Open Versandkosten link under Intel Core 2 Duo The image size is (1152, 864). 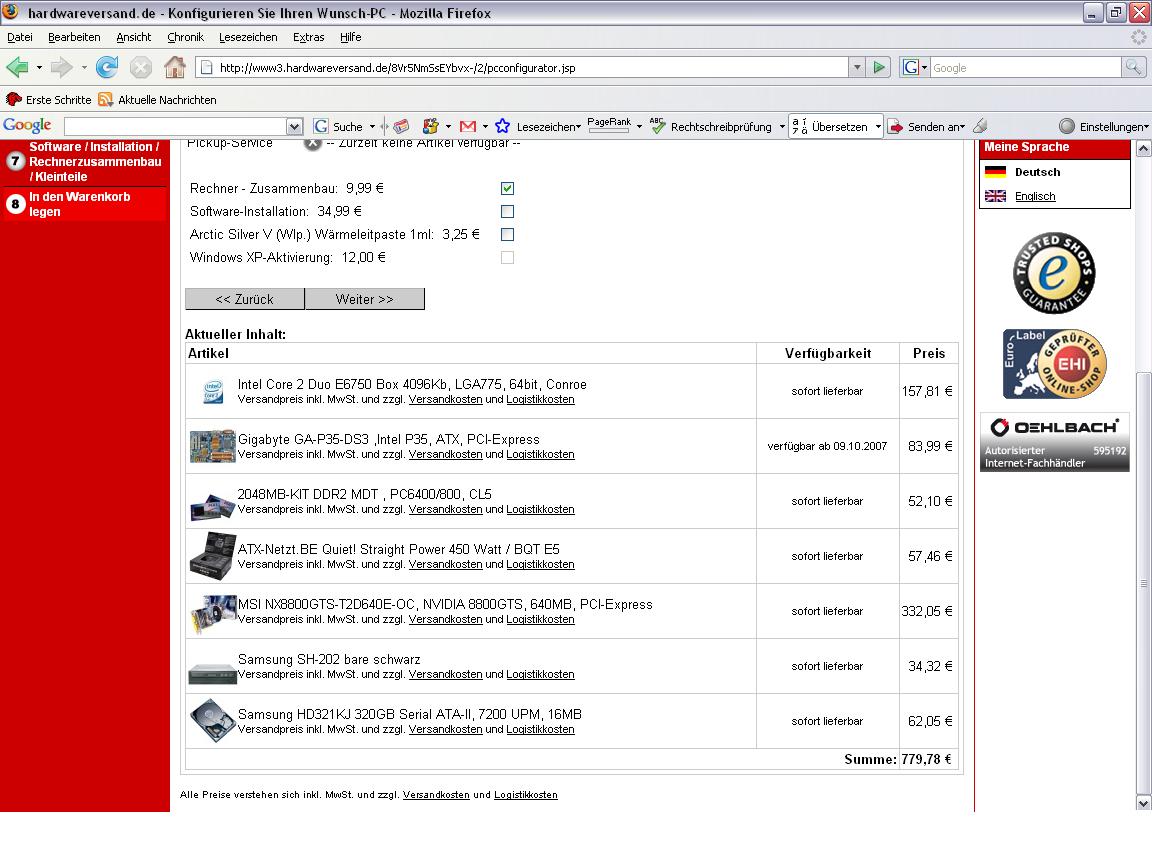click(x=445, y=400)
